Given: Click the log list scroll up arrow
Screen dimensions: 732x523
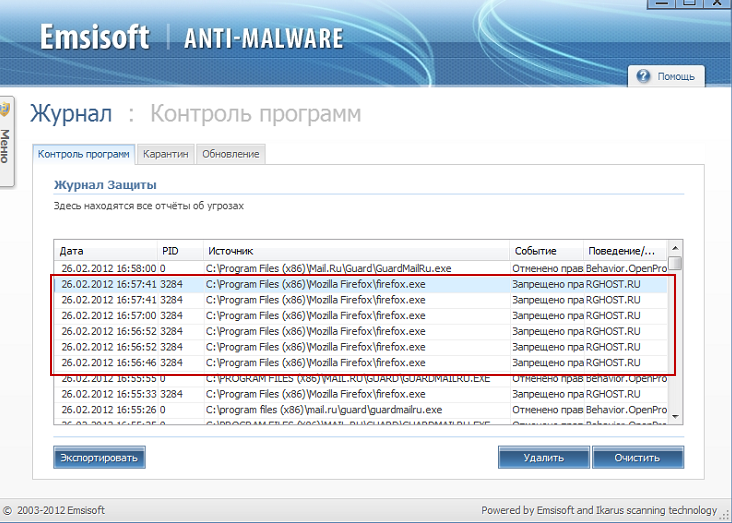Looking at the screenshot, I should [x=675, y=247].
